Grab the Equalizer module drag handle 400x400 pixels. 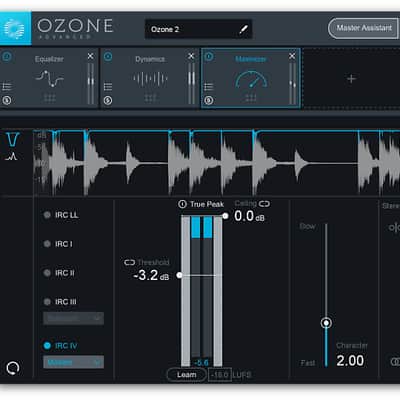coord(50,98)
